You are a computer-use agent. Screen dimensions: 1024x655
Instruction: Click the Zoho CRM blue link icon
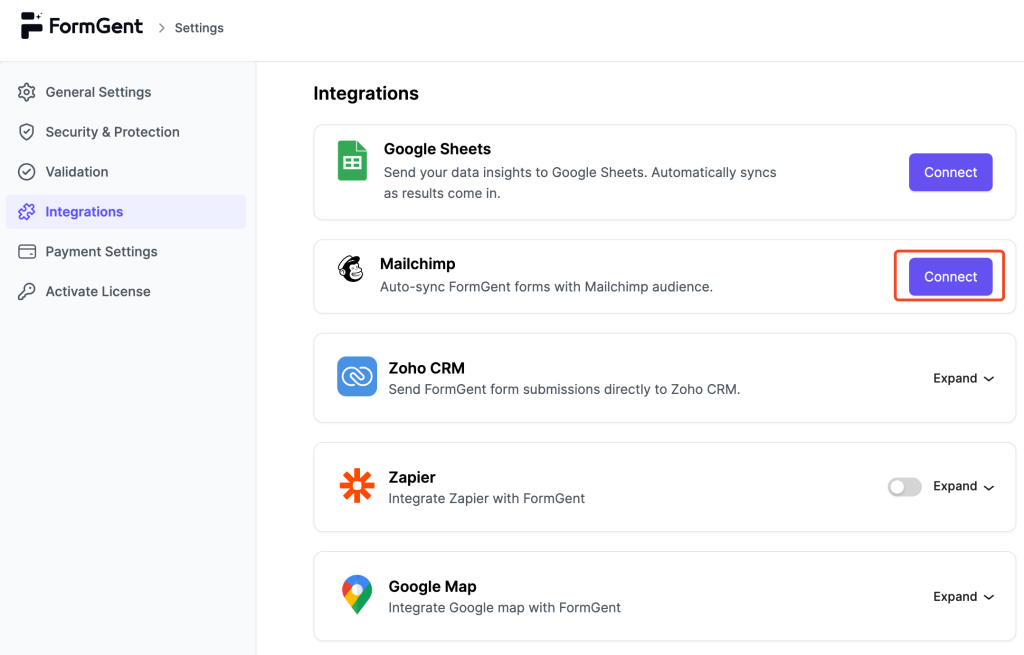(357, 376)
